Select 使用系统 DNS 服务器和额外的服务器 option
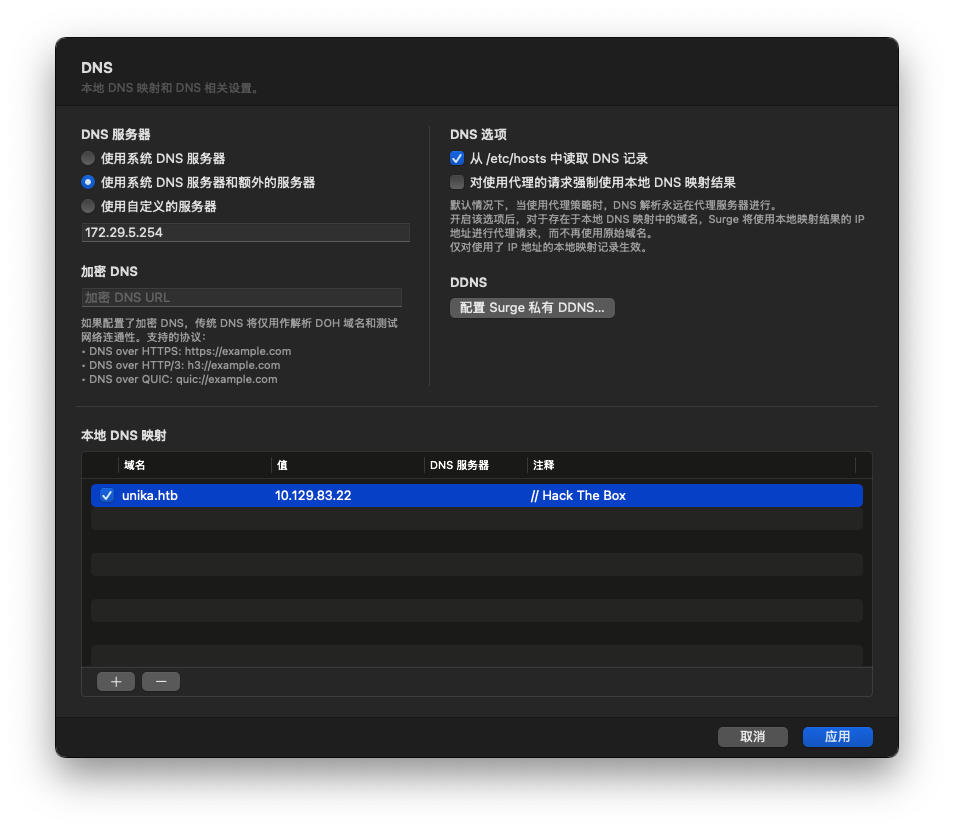Screen dimensions: 954x831 pyautogui.click(x=88, y=182)
